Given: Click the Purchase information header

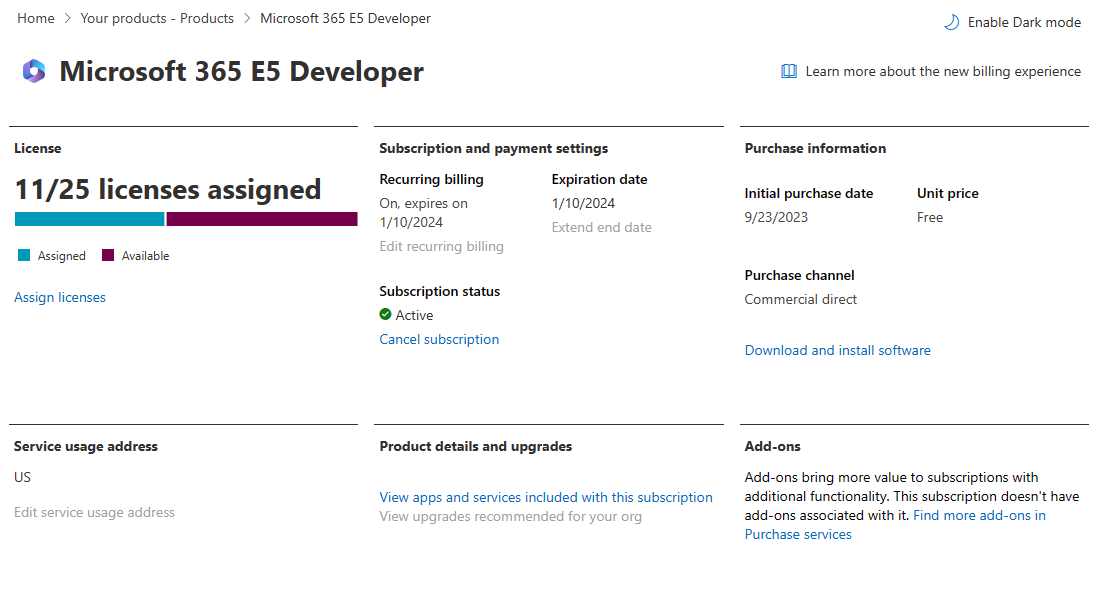Looking at the screenshot, I should (815, 148).
